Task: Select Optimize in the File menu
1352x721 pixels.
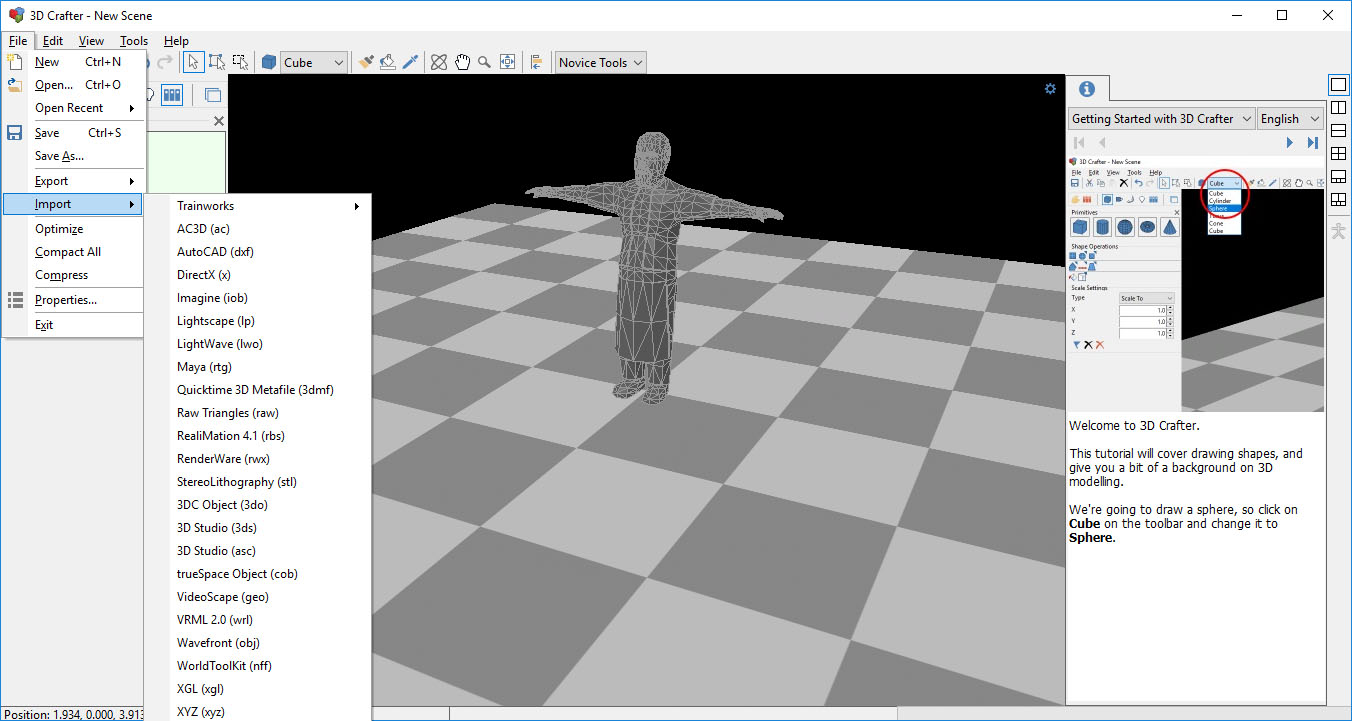Action: 75,229
